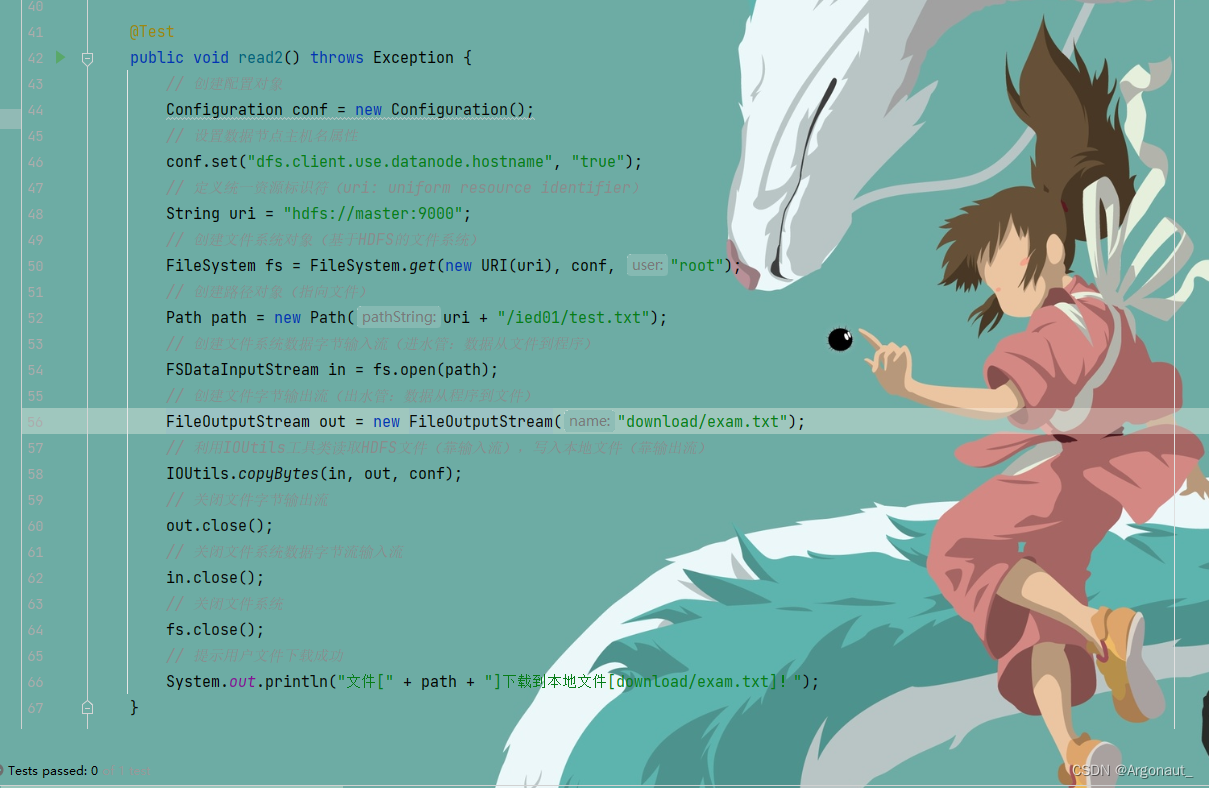This screenshot has width=1209, height=788.
Task: Run the read2 test via gutter icon
Action: click(x=60, y=58)
